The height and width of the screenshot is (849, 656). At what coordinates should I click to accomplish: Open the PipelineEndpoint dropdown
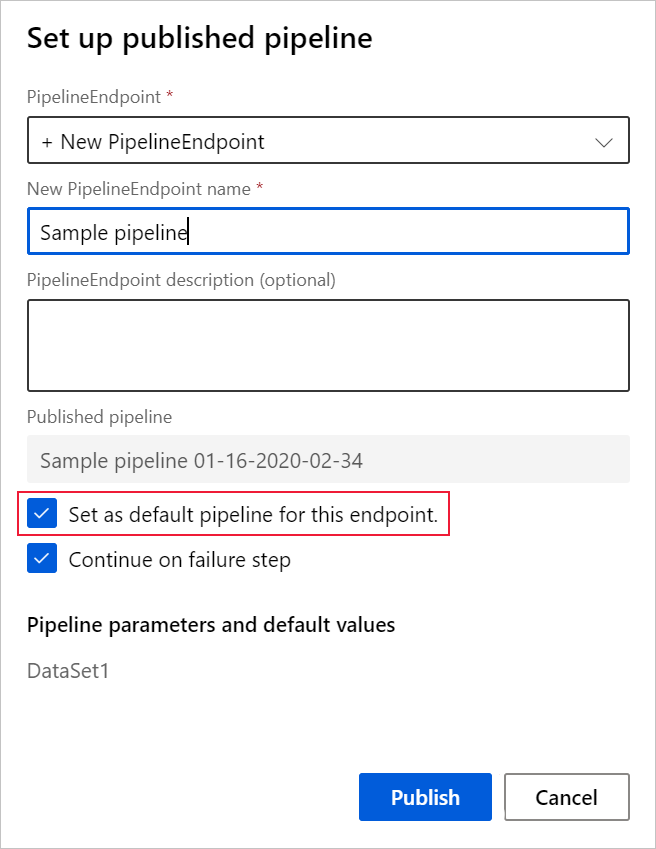coord(328,140)
